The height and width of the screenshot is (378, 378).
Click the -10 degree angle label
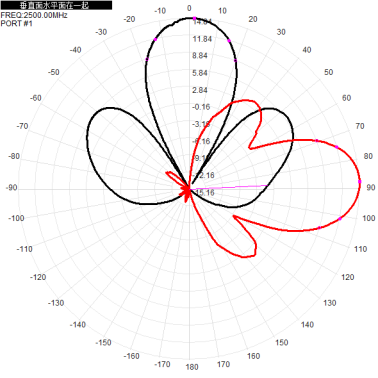point(160,11)
